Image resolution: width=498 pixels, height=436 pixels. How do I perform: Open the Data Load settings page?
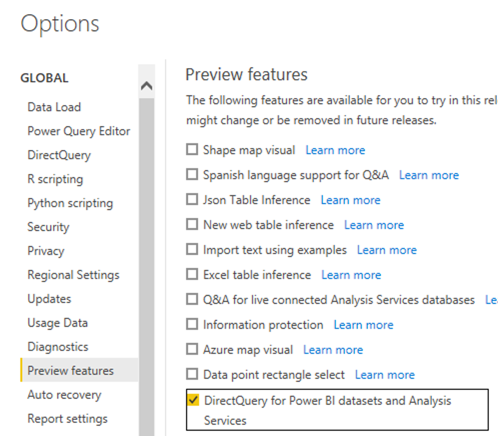[54, 107]
